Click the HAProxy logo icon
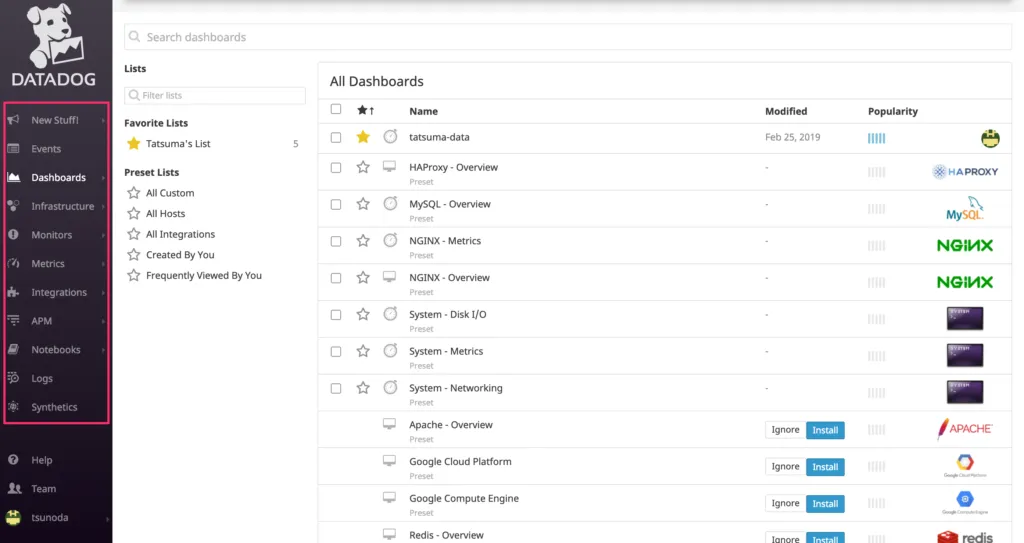This screenshot has height=543, width=1024. click(965, 172)
